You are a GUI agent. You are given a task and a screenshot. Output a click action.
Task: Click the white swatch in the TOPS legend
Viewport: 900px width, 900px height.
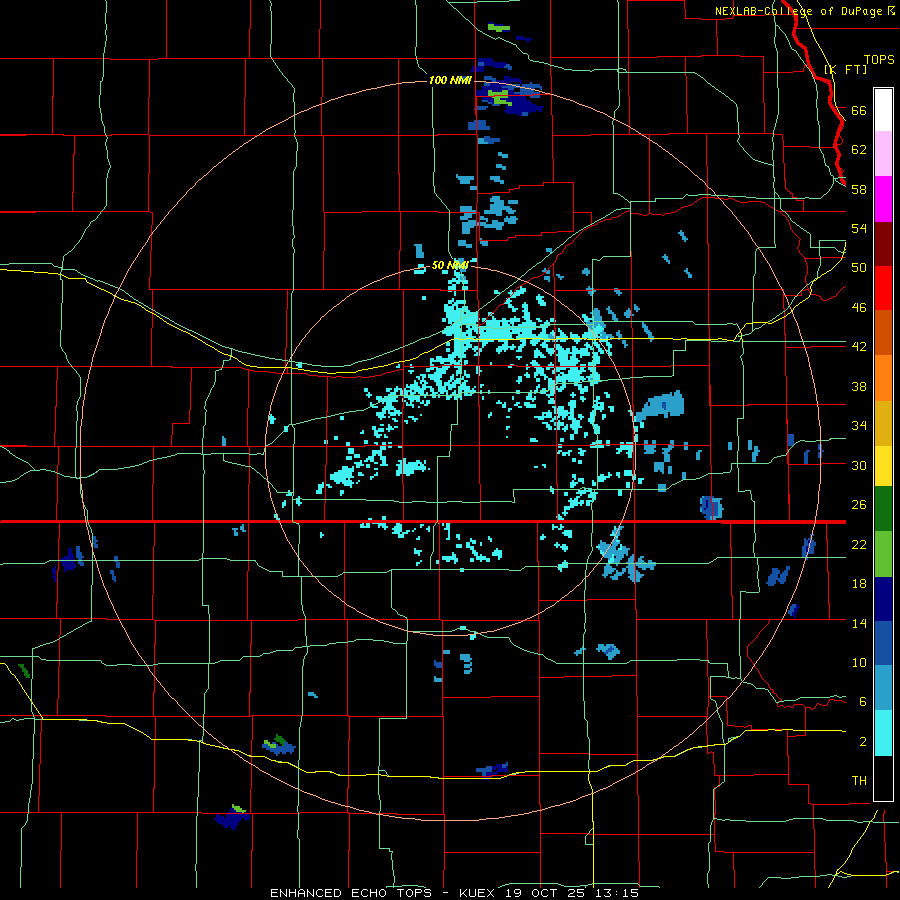pos(883,110)
